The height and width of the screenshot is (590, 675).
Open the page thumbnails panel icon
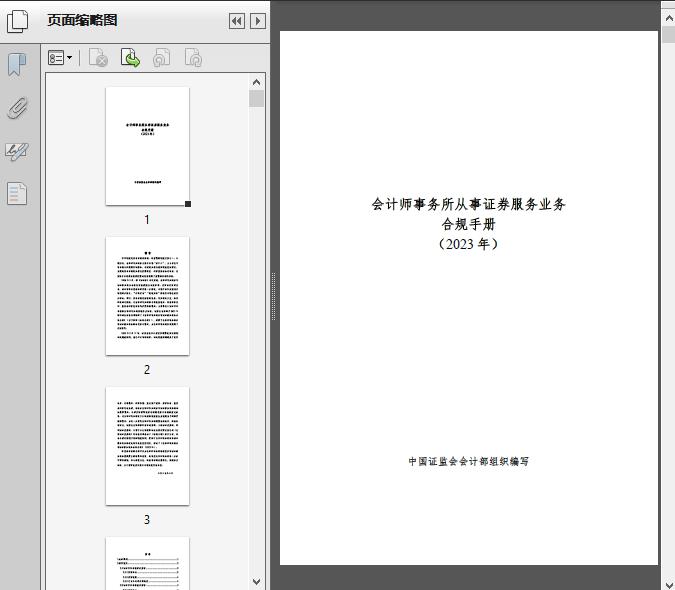pos(18,21)
